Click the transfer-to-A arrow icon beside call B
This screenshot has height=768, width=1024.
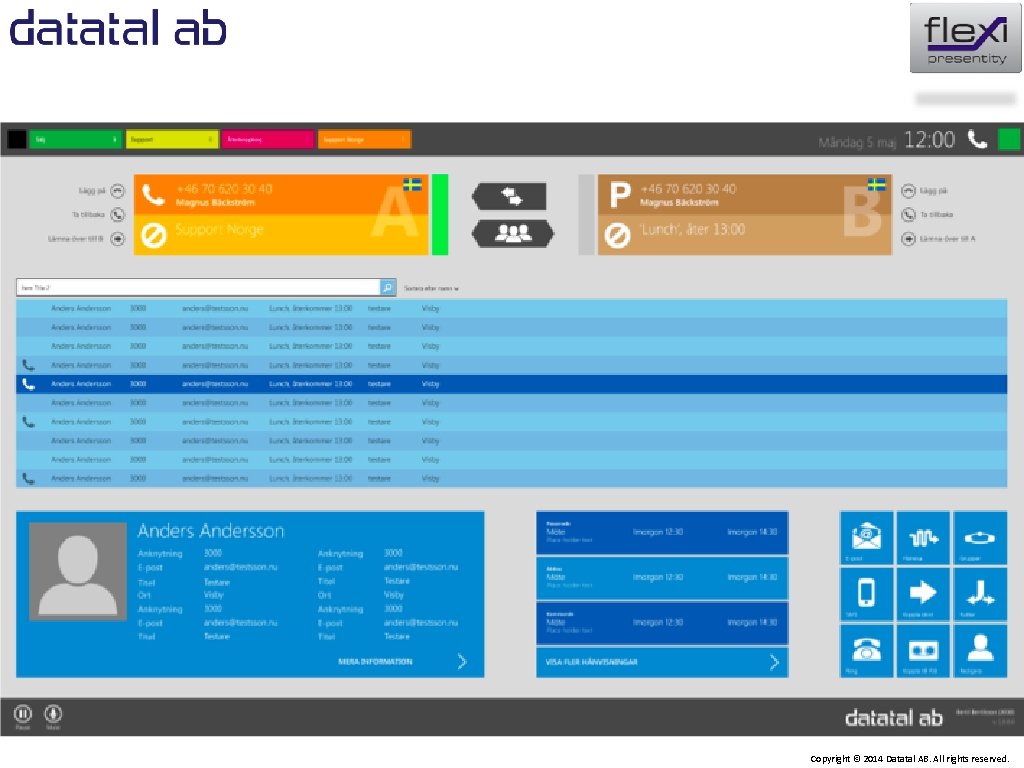pos(908,238)
